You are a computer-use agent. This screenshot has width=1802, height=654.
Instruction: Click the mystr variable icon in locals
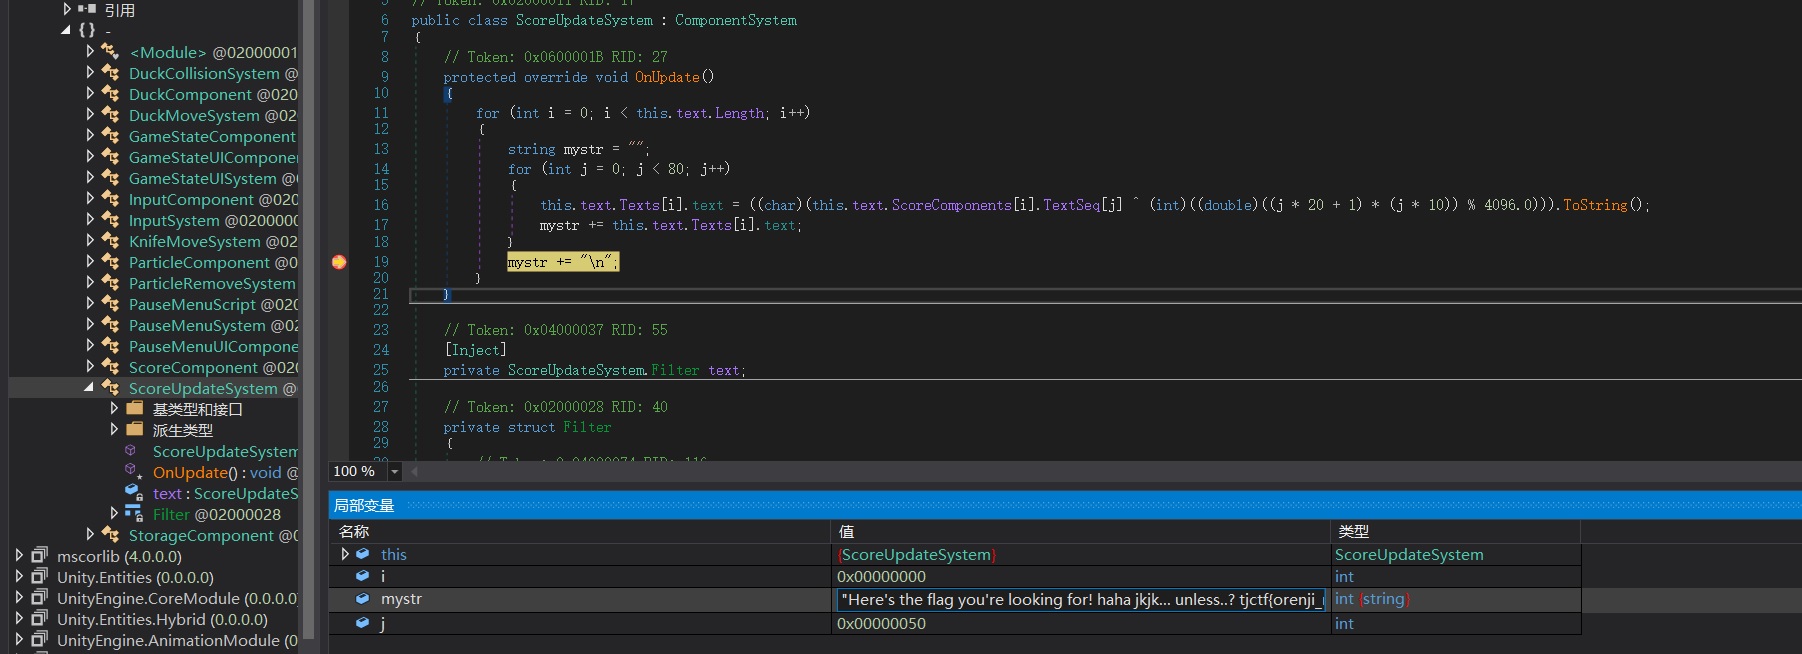pyautogui.click(x=363, y=599)
